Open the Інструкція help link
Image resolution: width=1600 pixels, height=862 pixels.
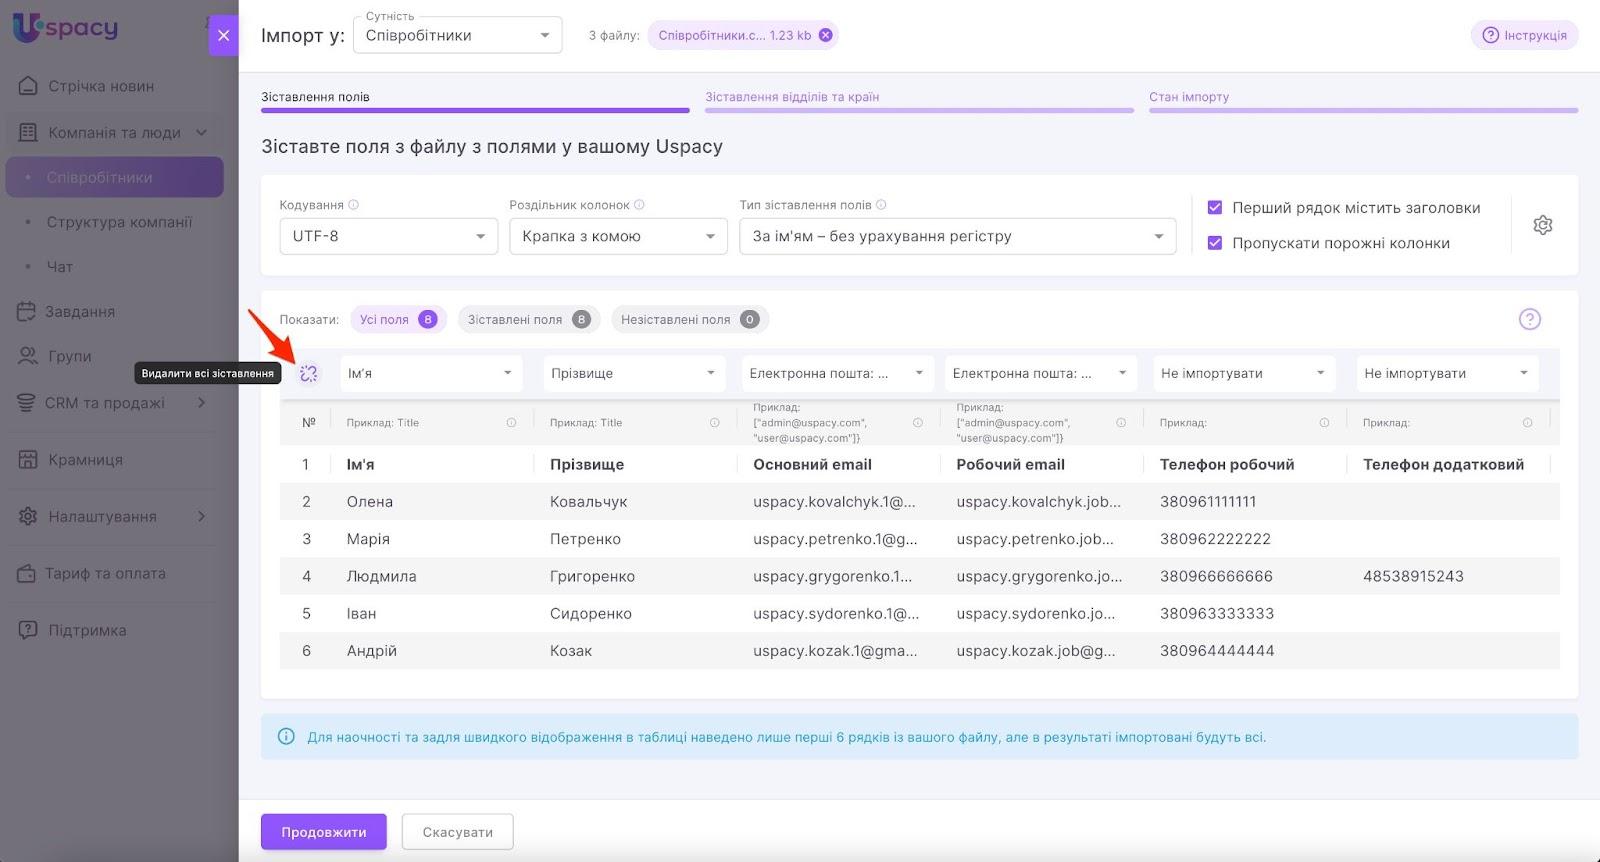[1524, 35]
